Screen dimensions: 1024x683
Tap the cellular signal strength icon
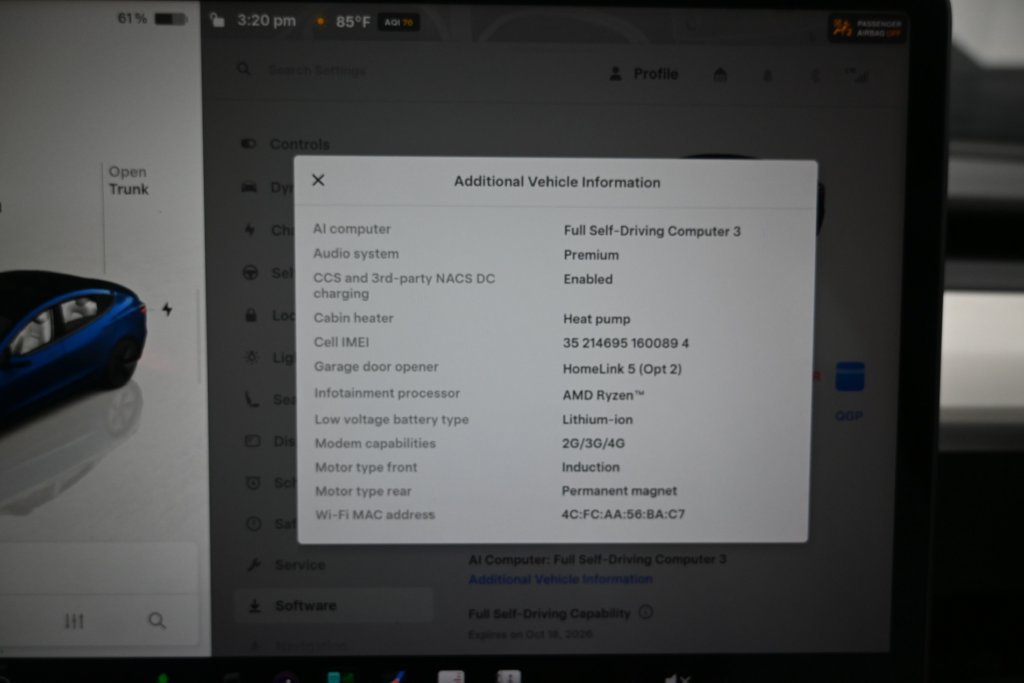(857, 75)
